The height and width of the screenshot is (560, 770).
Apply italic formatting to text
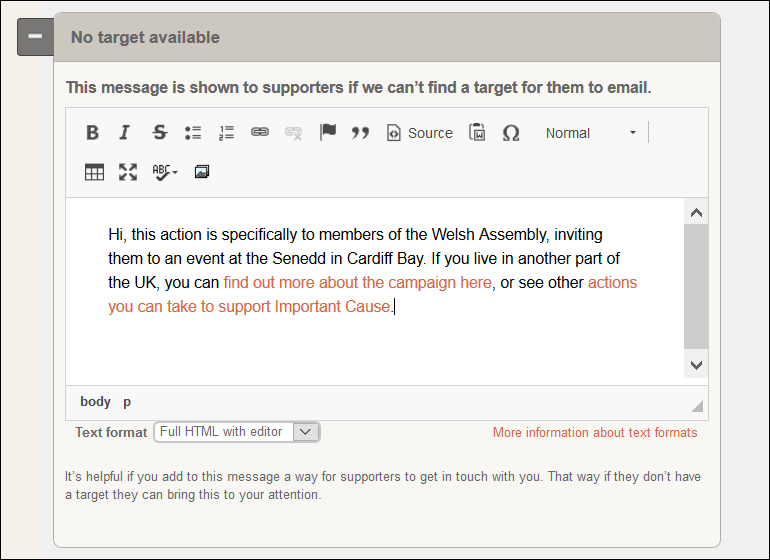coord(125,133)
